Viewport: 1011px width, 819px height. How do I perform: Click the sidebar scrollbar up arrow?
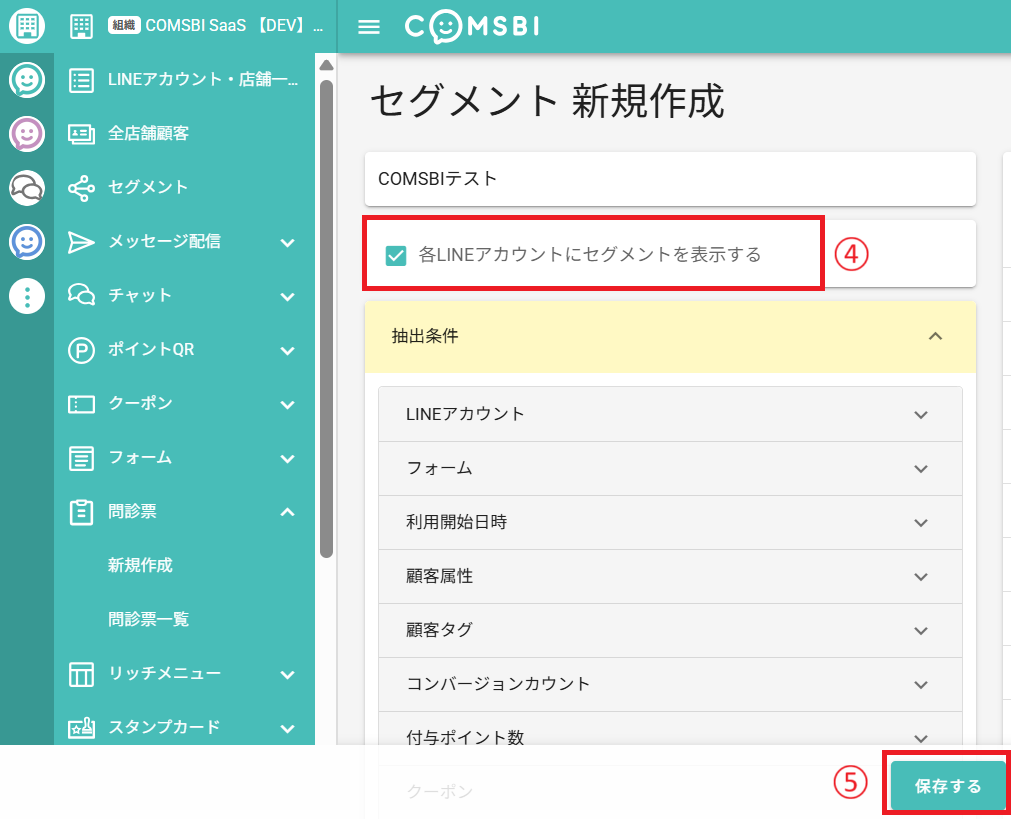click(326, 65)
